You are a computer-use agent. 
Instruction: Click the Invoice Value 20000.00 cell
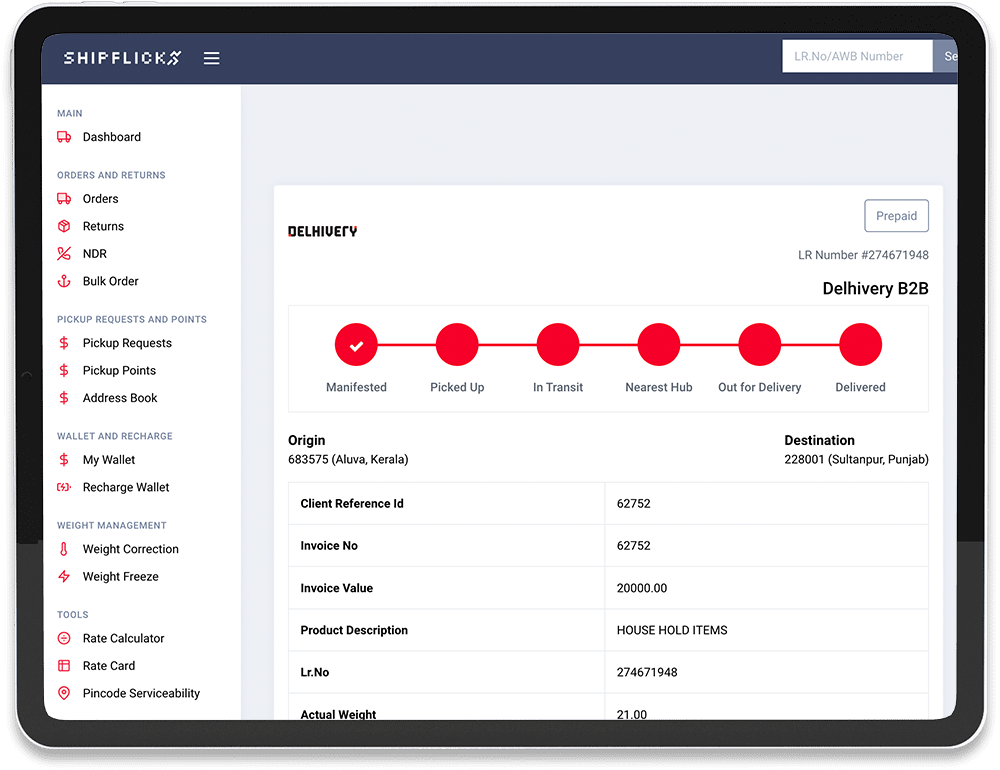[x=766, y=588]
